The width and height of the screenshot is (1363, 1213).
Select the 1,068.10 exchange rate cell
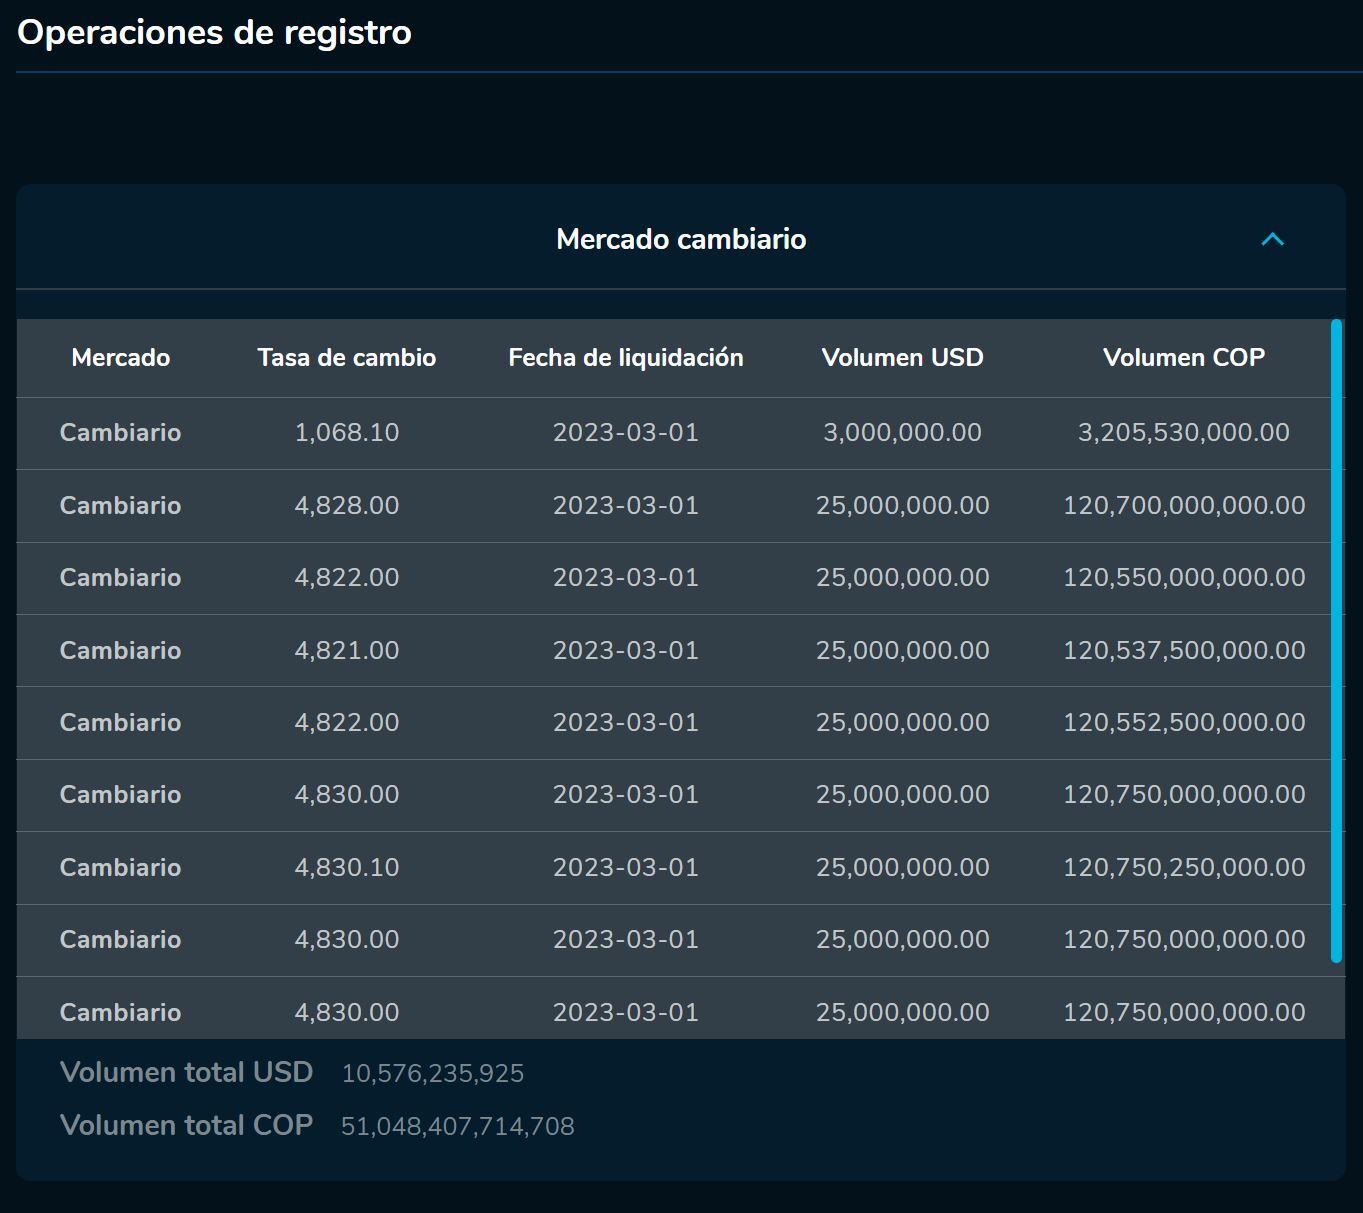pyautogui.click(x=346, y=433)
